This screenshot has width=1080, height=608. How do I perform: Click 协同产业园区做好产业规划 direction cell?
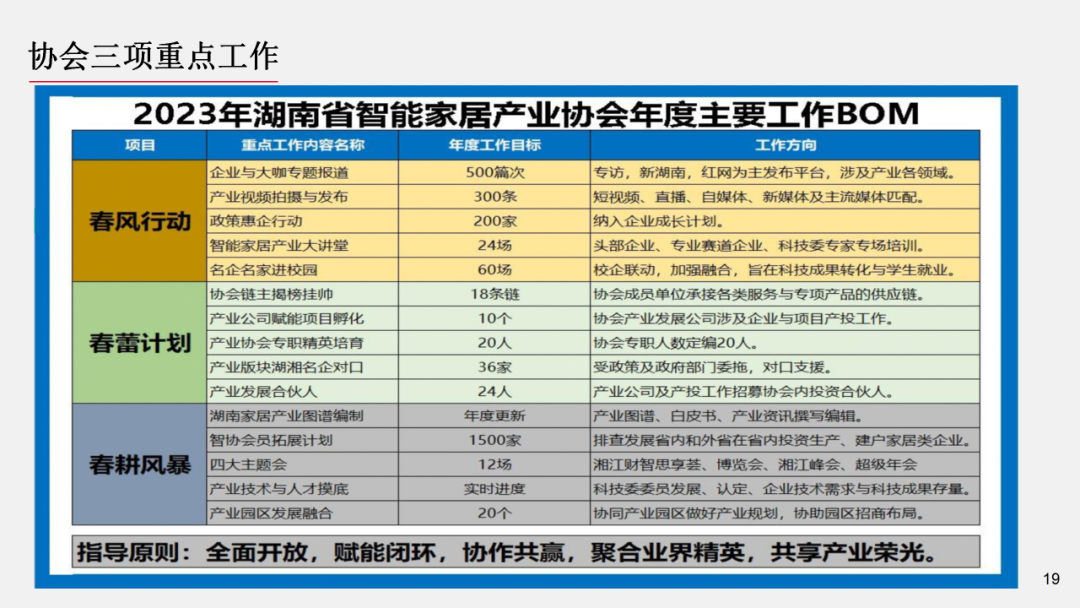coord(785,513)
